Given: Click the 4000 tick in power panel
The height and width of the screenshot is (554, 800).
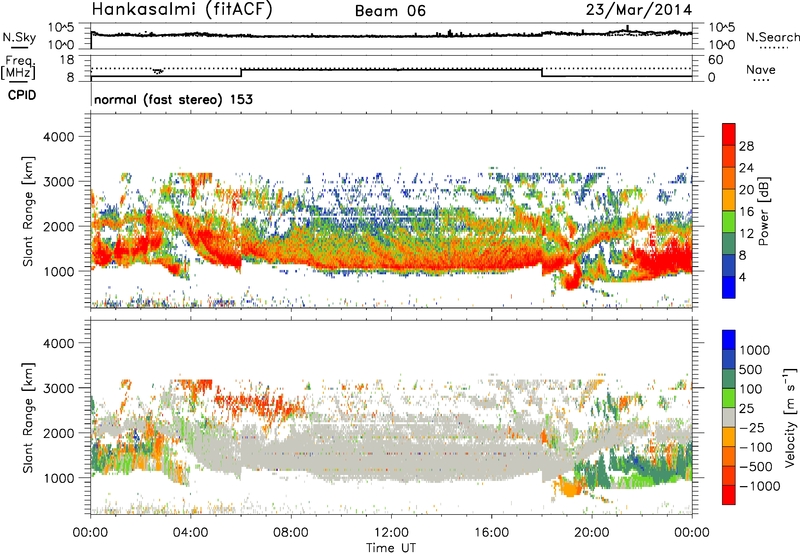Looking at the screenshot, I should [58, 137].
